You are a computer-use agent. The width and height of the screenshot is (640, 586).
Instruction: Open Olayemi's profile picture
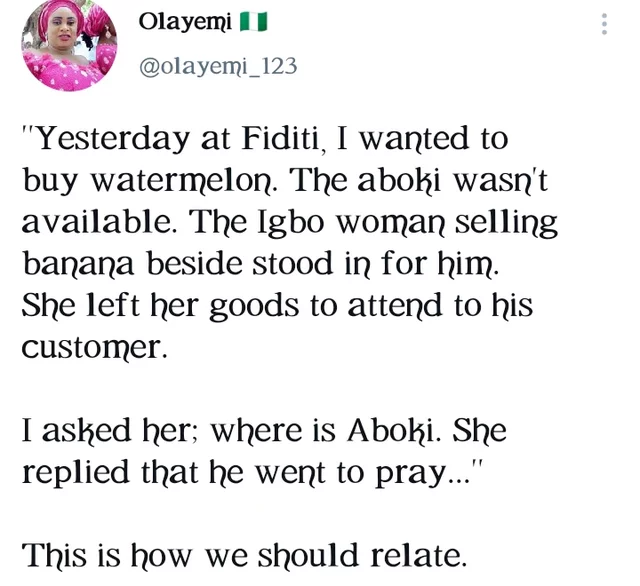pyautogui.click(x=70, y=43)
